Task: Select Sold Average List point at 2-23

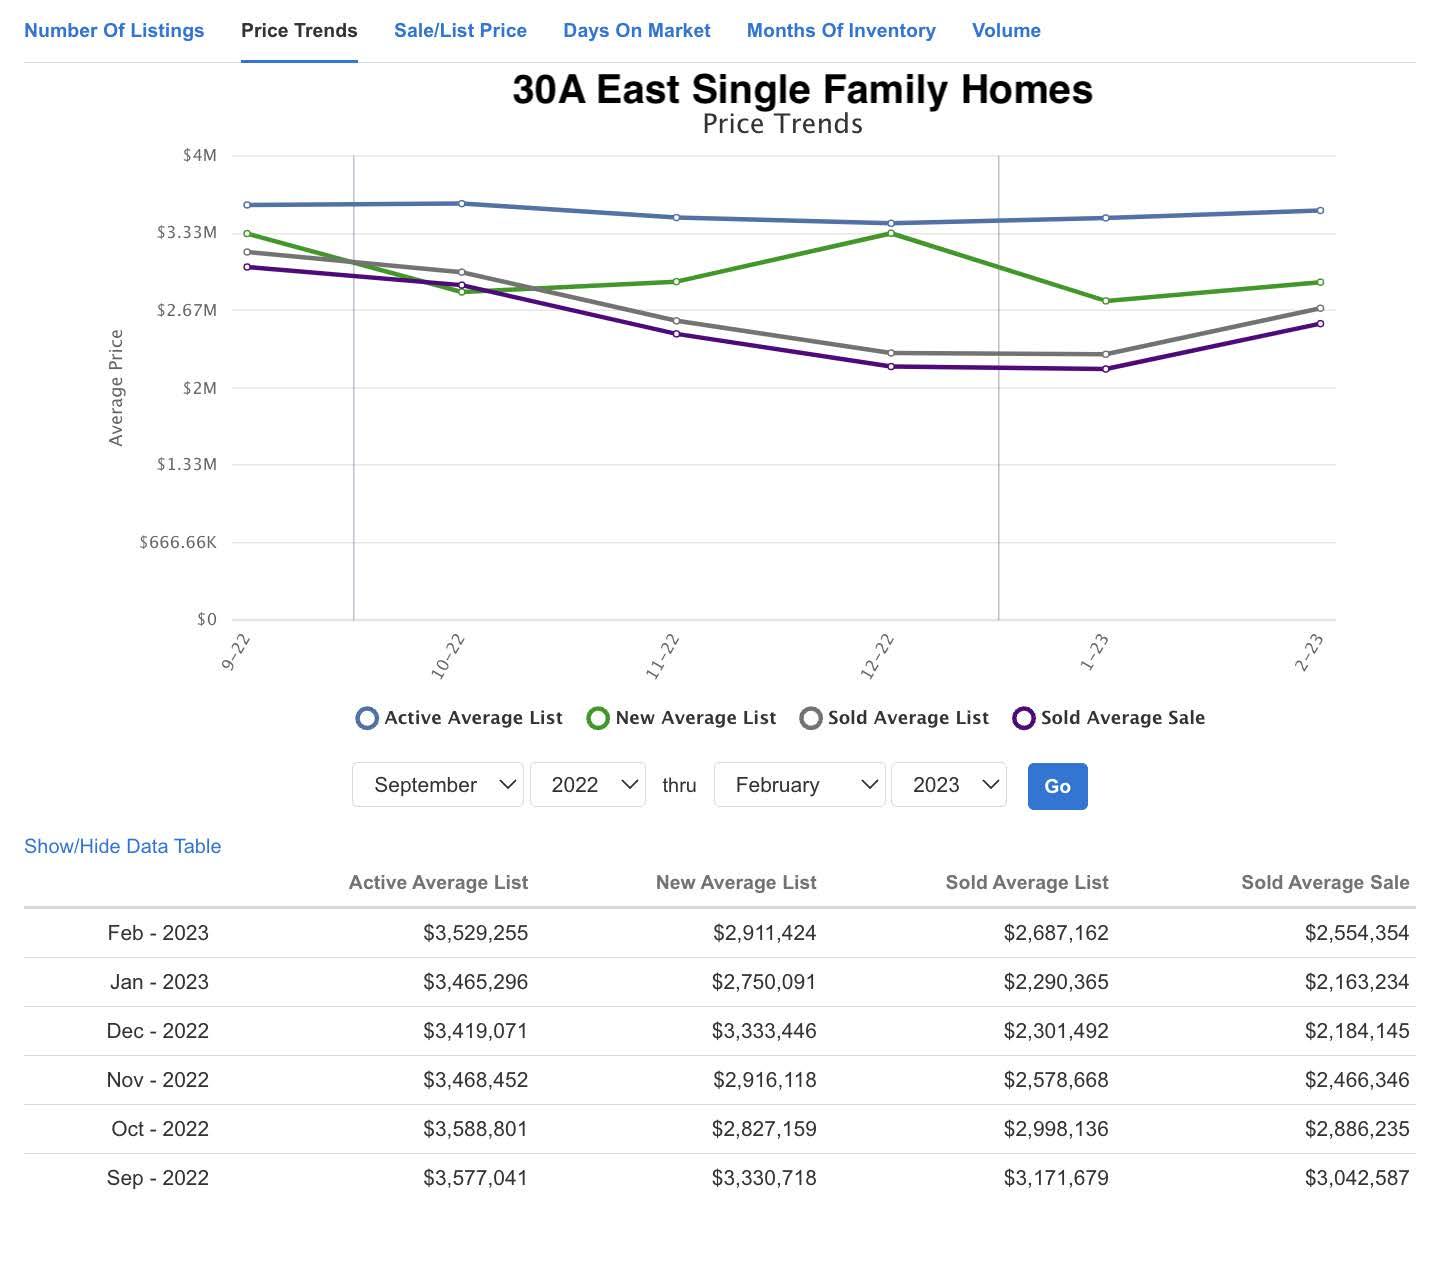Action: point(1320,308)
